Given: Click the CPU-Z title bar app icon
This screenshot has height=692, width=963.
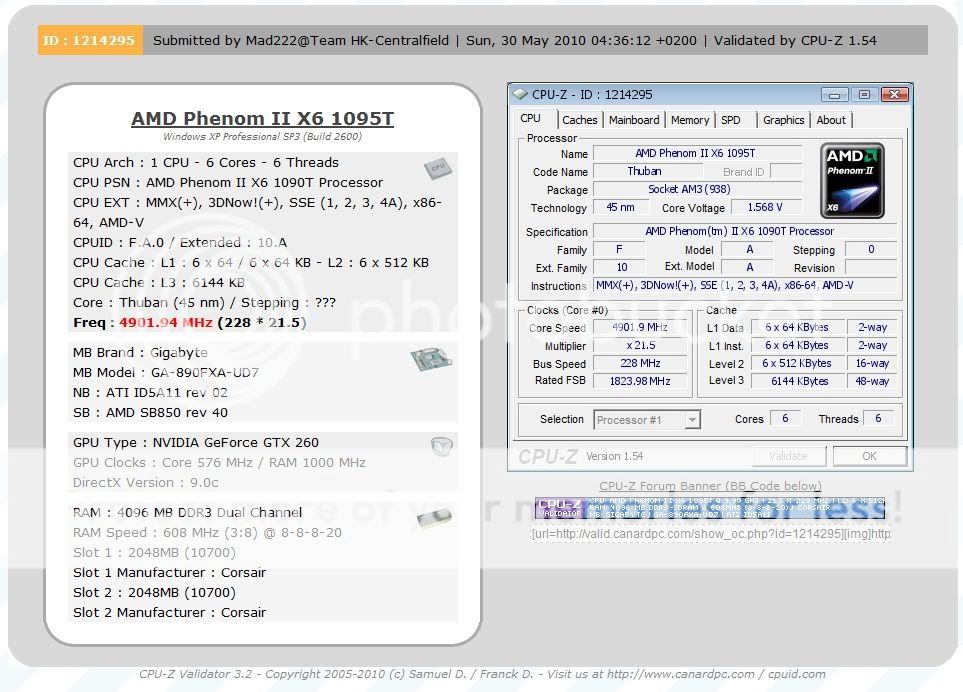Looking at the screenshot, I should coord(520,95).
